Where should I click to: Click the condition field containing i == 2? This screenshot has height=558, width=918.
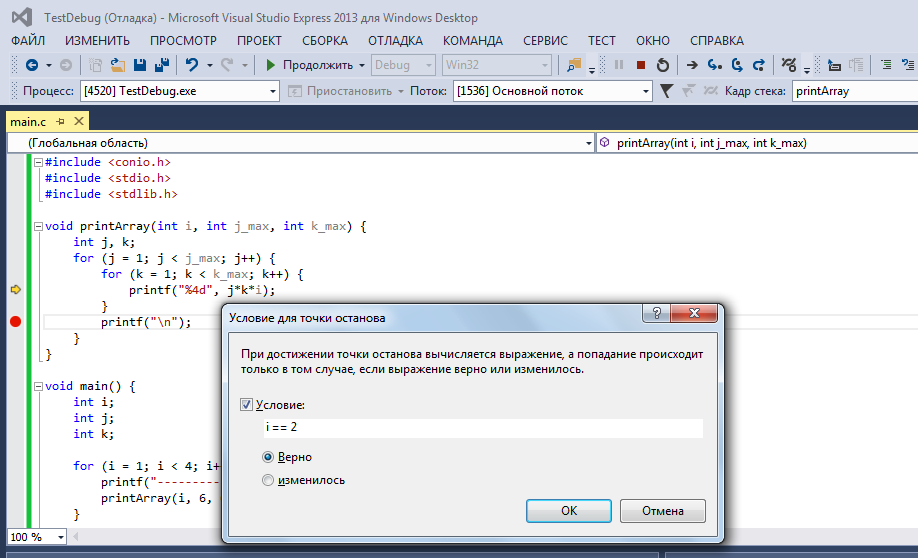[x=483, y=427]
